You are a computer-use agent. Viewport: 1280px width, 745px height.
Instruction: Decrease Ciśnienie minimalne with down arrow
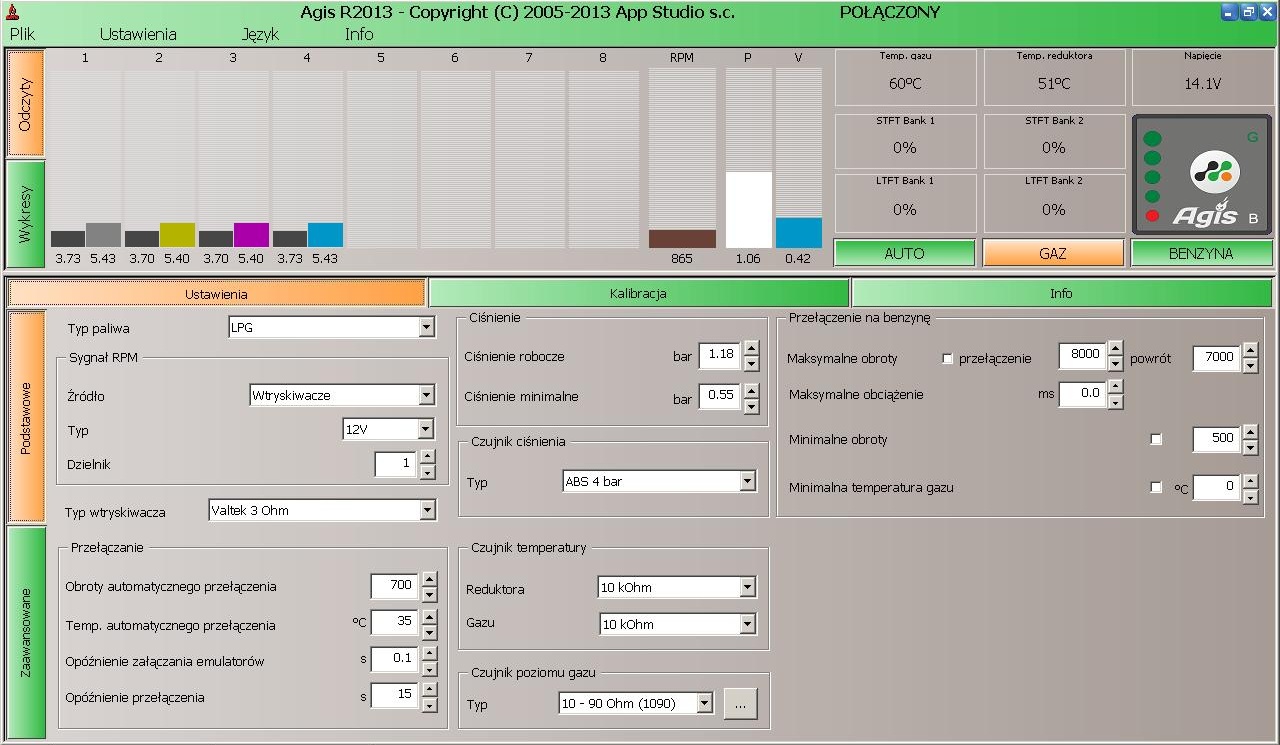point(751,406)
